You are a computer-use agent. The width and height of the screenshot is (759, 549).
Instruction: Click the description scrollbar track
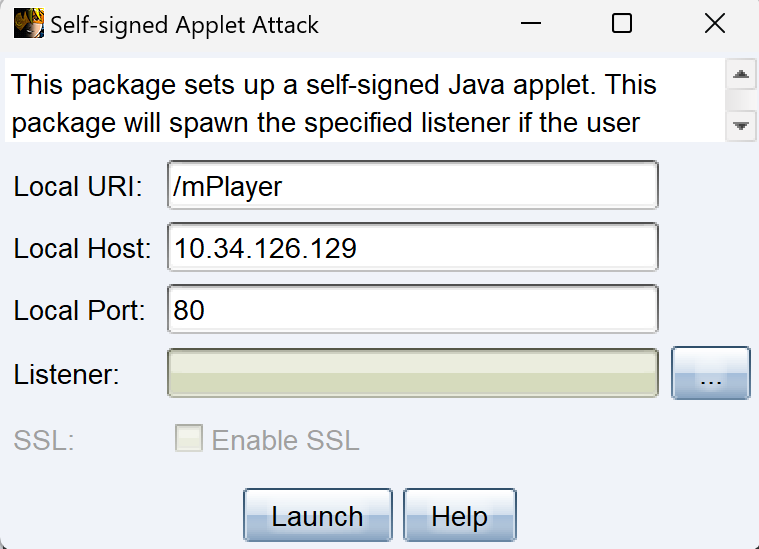(741, 100)
